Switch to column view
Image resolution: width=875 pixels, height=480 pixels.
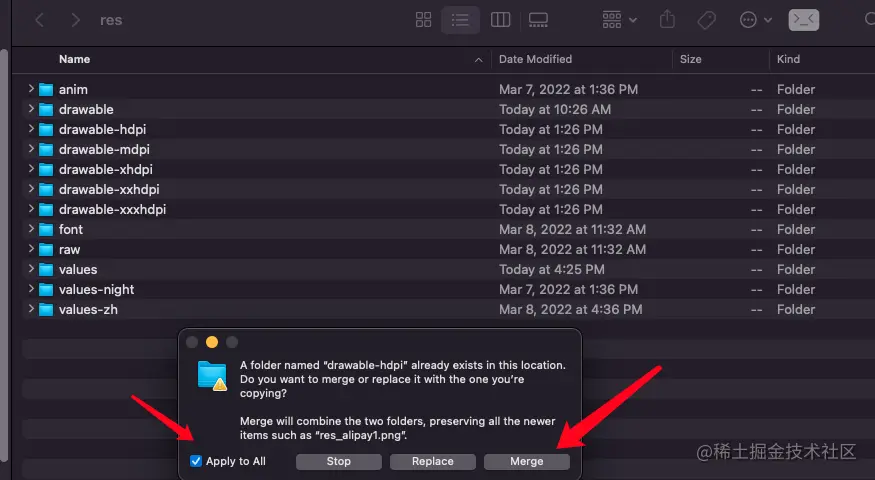pos(500,20)
